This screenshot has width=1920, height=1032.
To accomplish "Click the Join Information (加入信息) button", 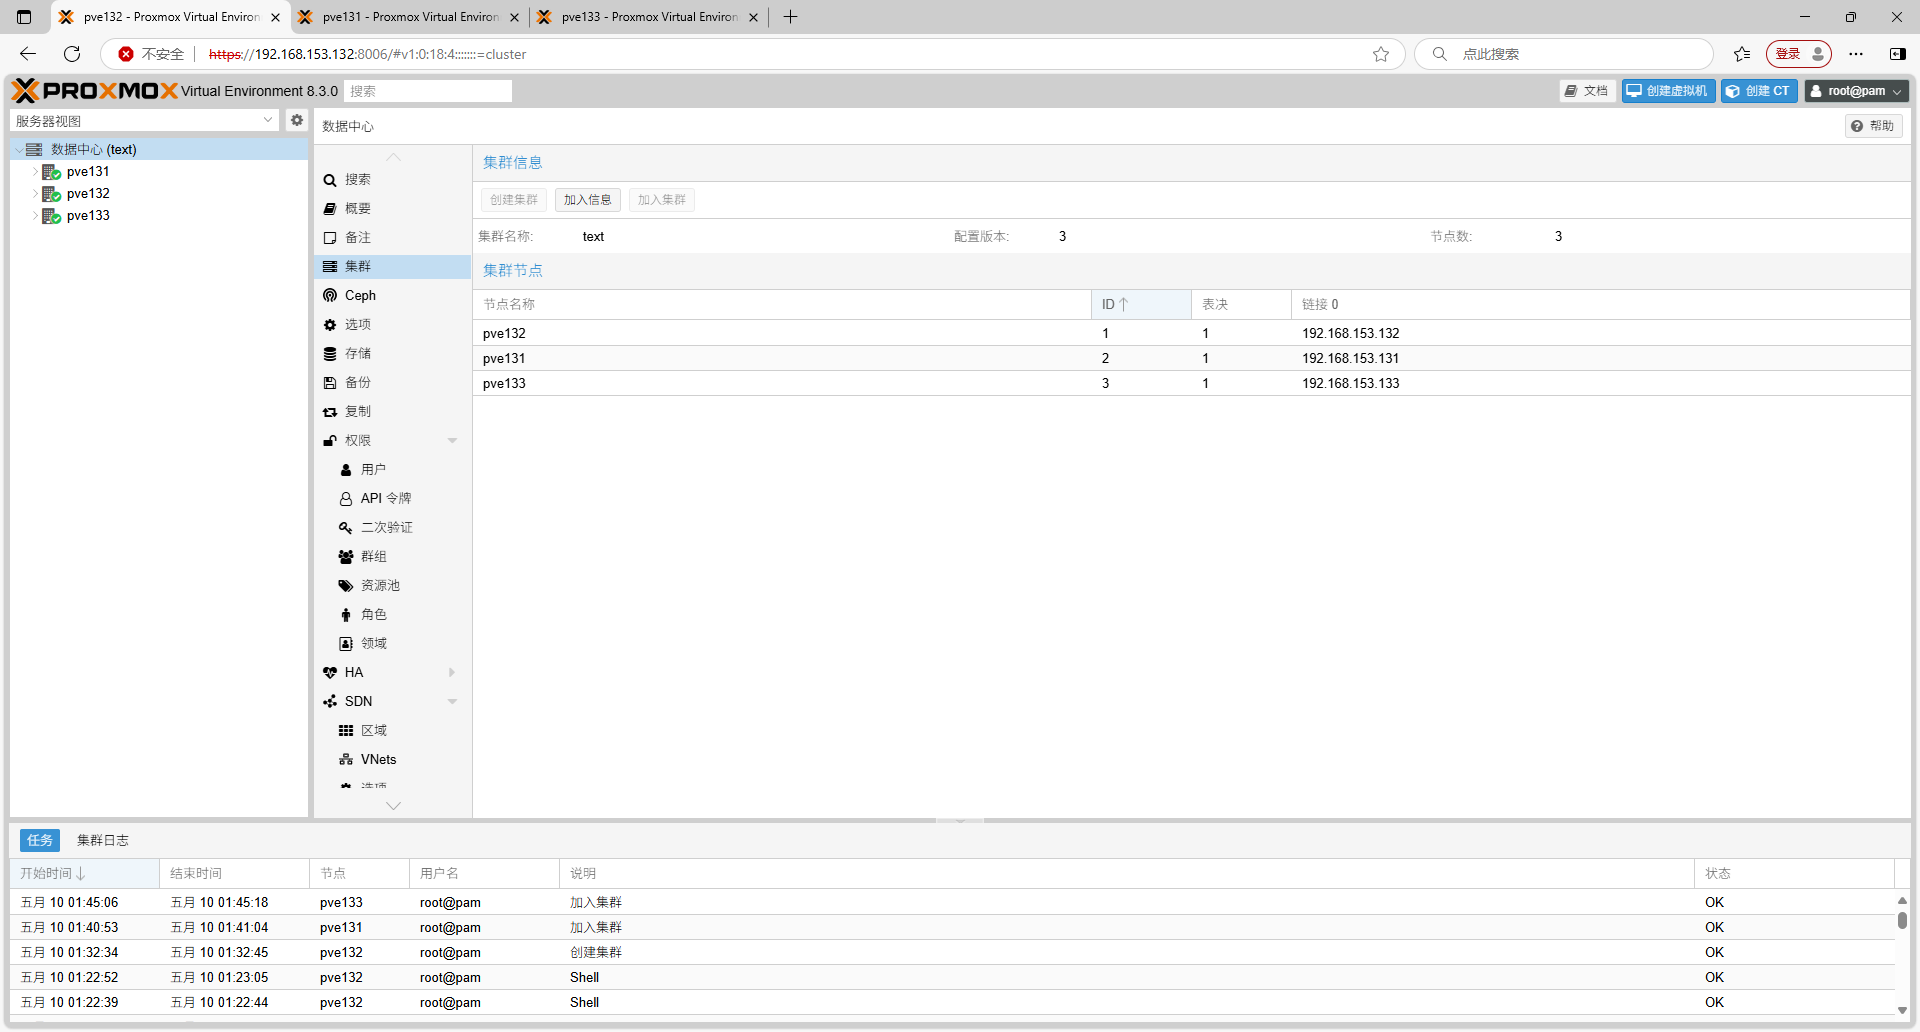I will (587, 200).
